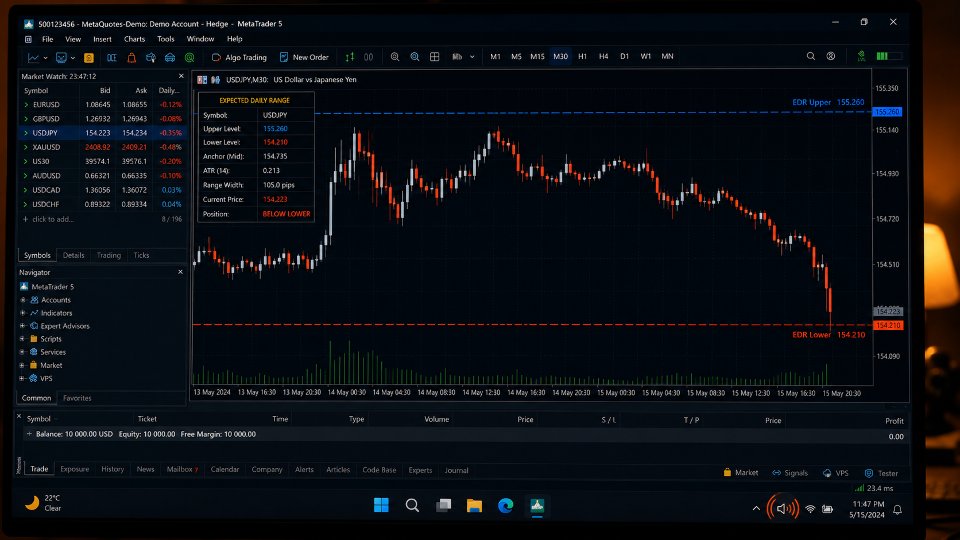960x540 pixels.
Task: Switch to the Favorites tab in Navigator
Action: pyautogui.click(x=77, y=398)
